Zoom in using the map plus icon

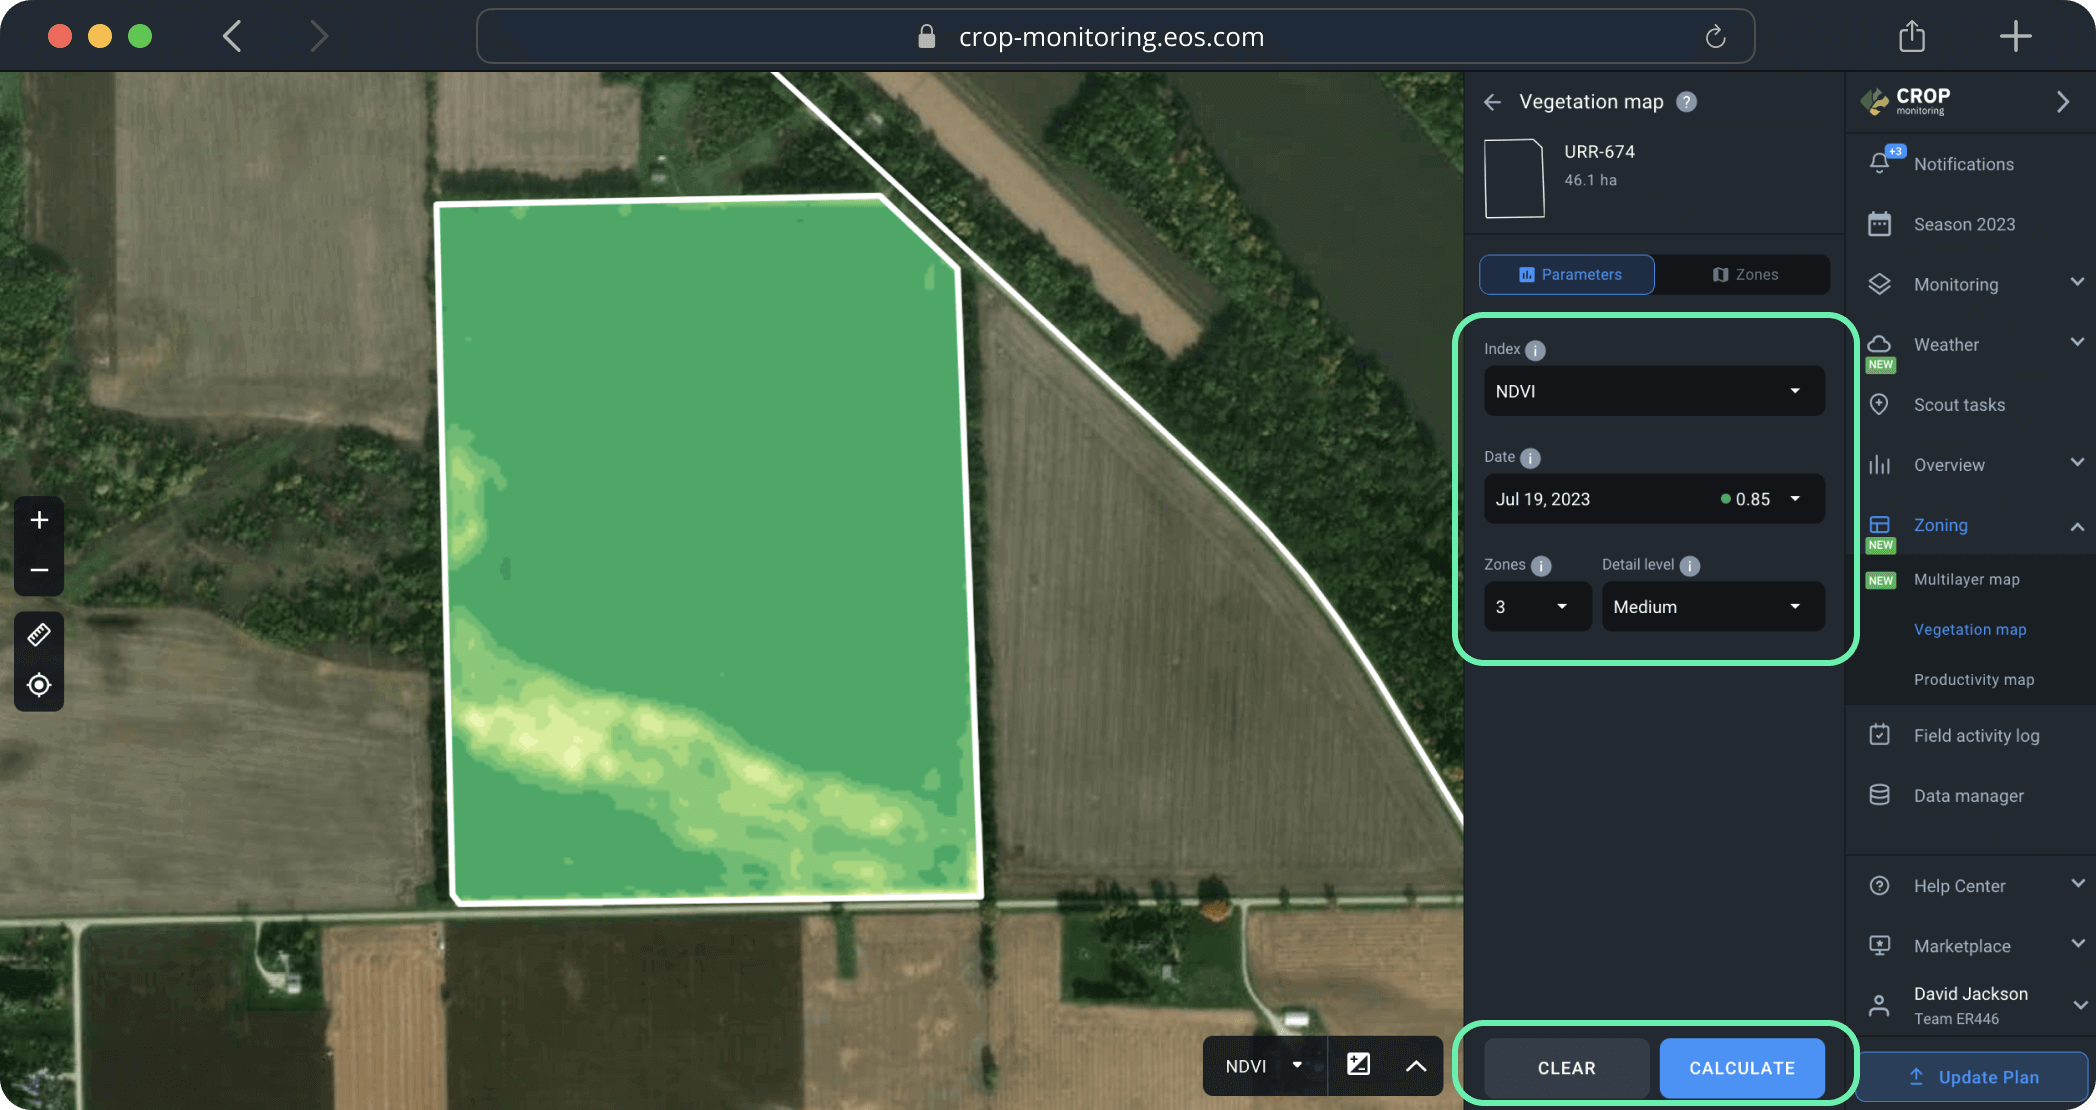point(39,519)
